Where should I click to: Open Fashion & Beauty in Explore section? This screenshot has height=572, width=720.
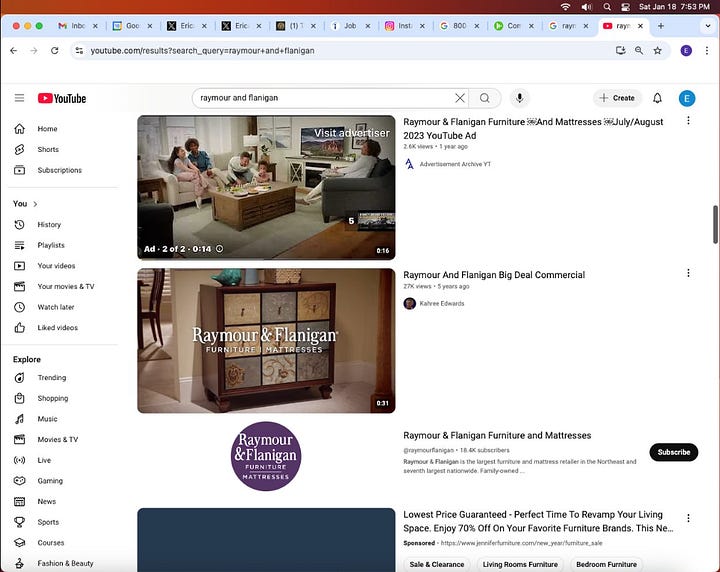click(x=63, y=563)
